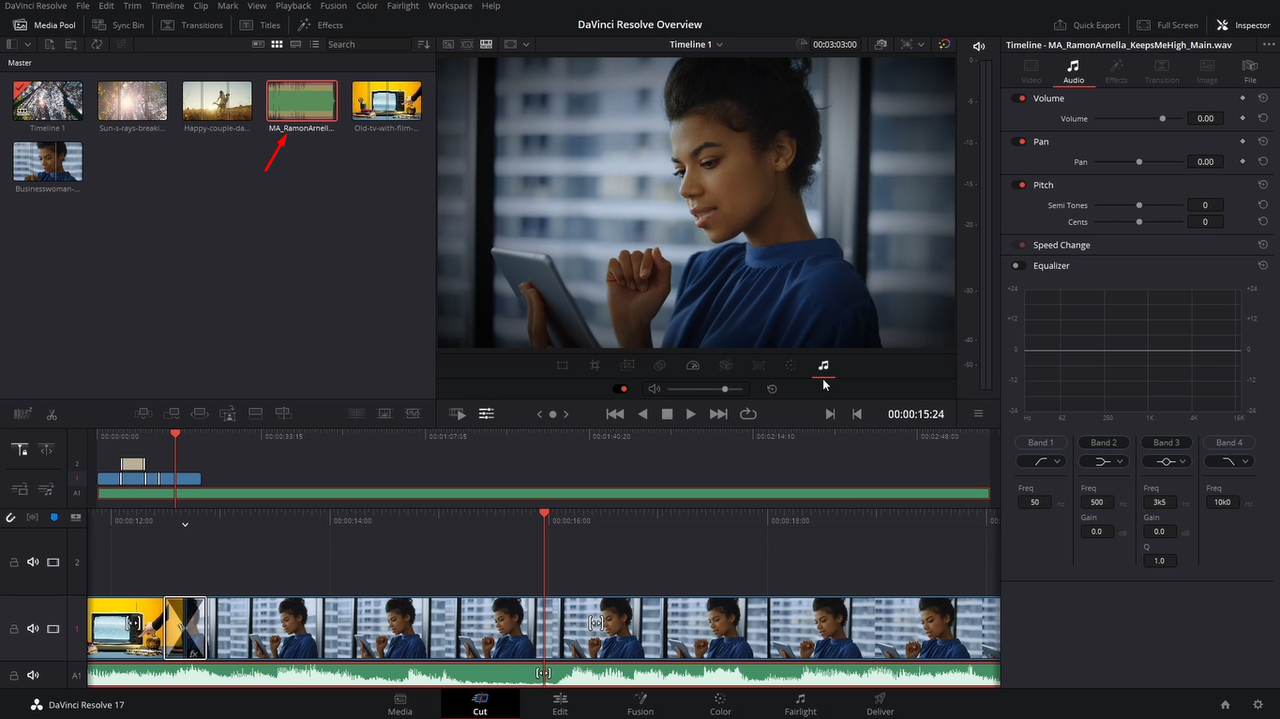Toggle loop playback icon
The image size is (1280, 719).
pyautogui.click(x=748, y=414)
